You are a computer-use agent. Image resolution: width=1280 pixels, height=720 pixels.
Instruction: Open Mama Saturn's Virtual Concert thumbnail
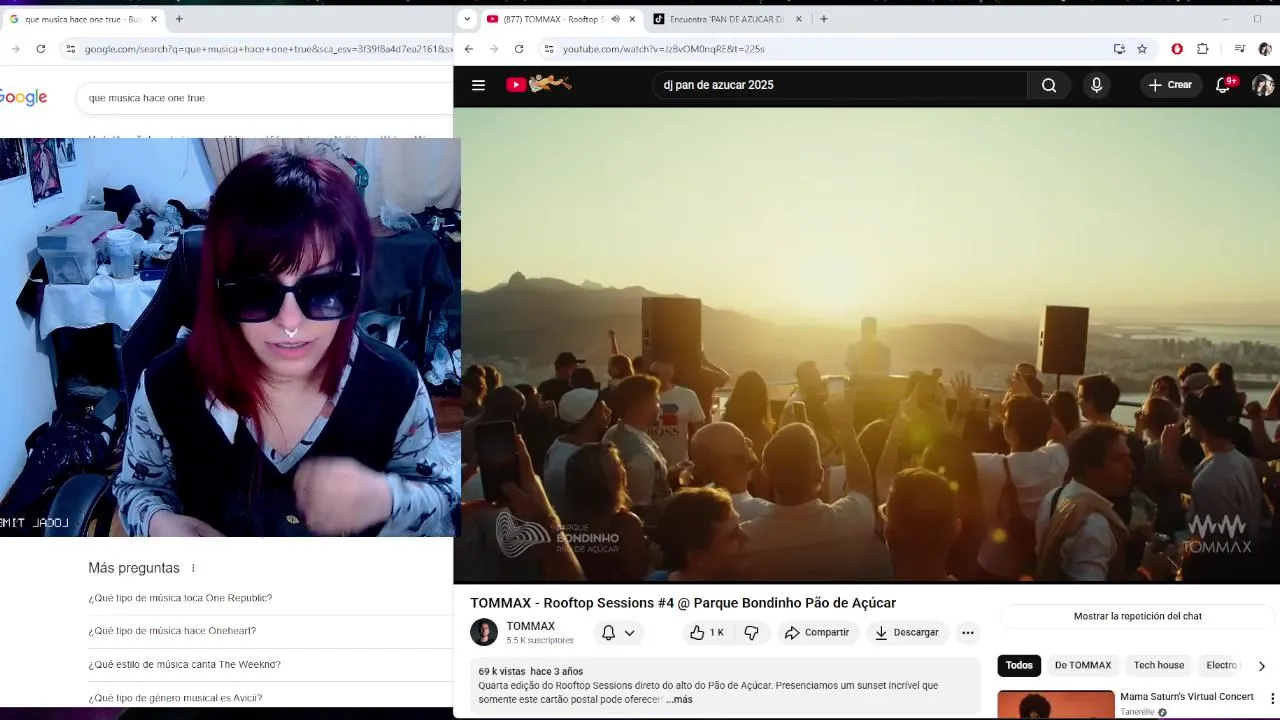1055,705
